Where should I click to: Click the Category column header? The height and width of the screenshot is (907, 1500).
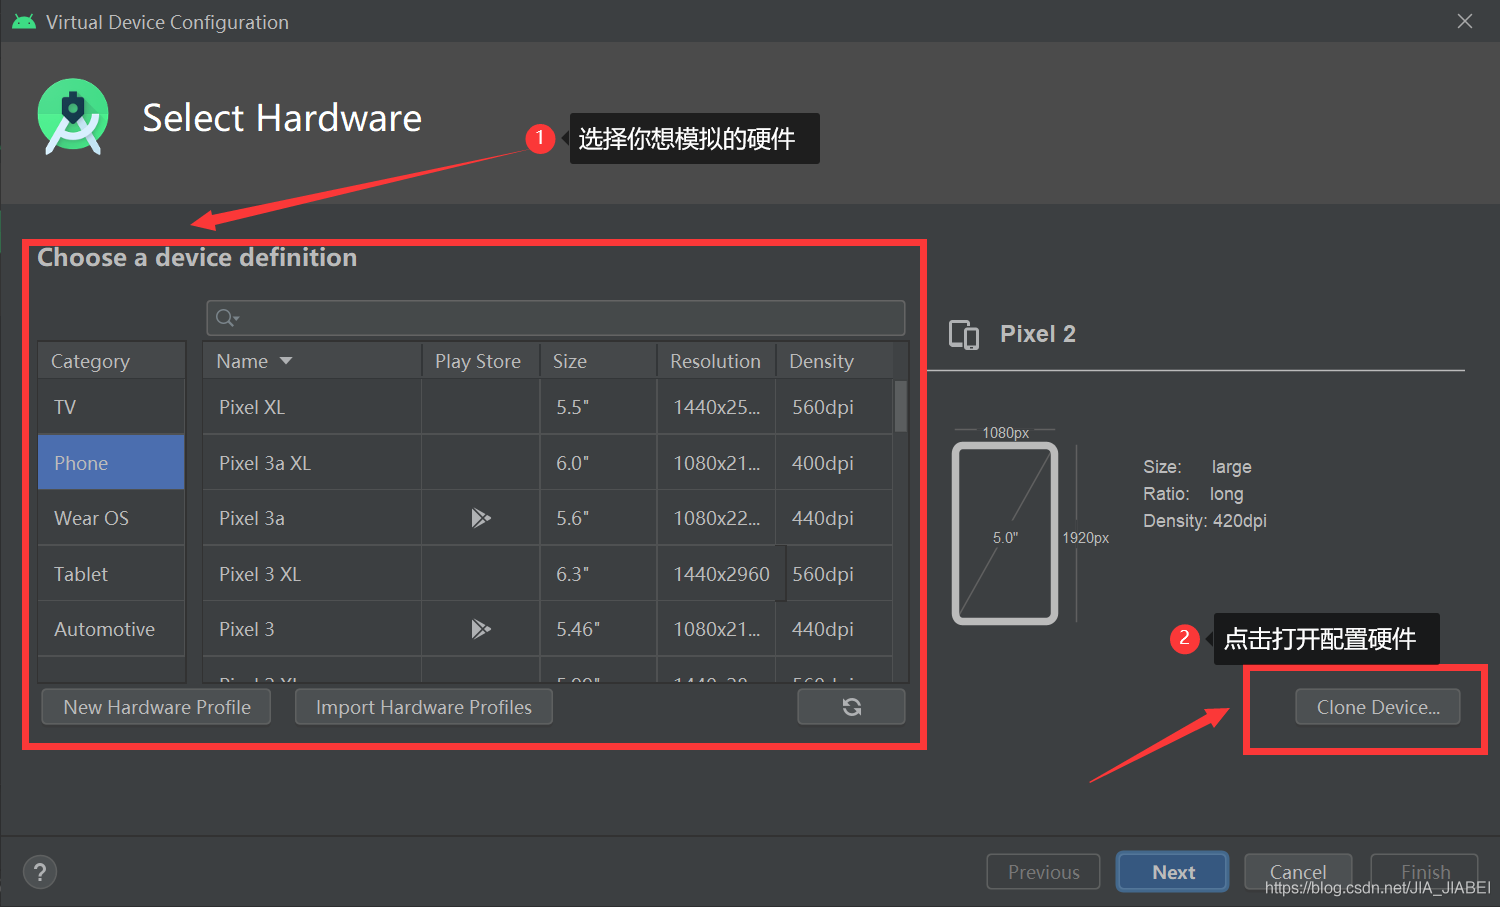point(111,361)
